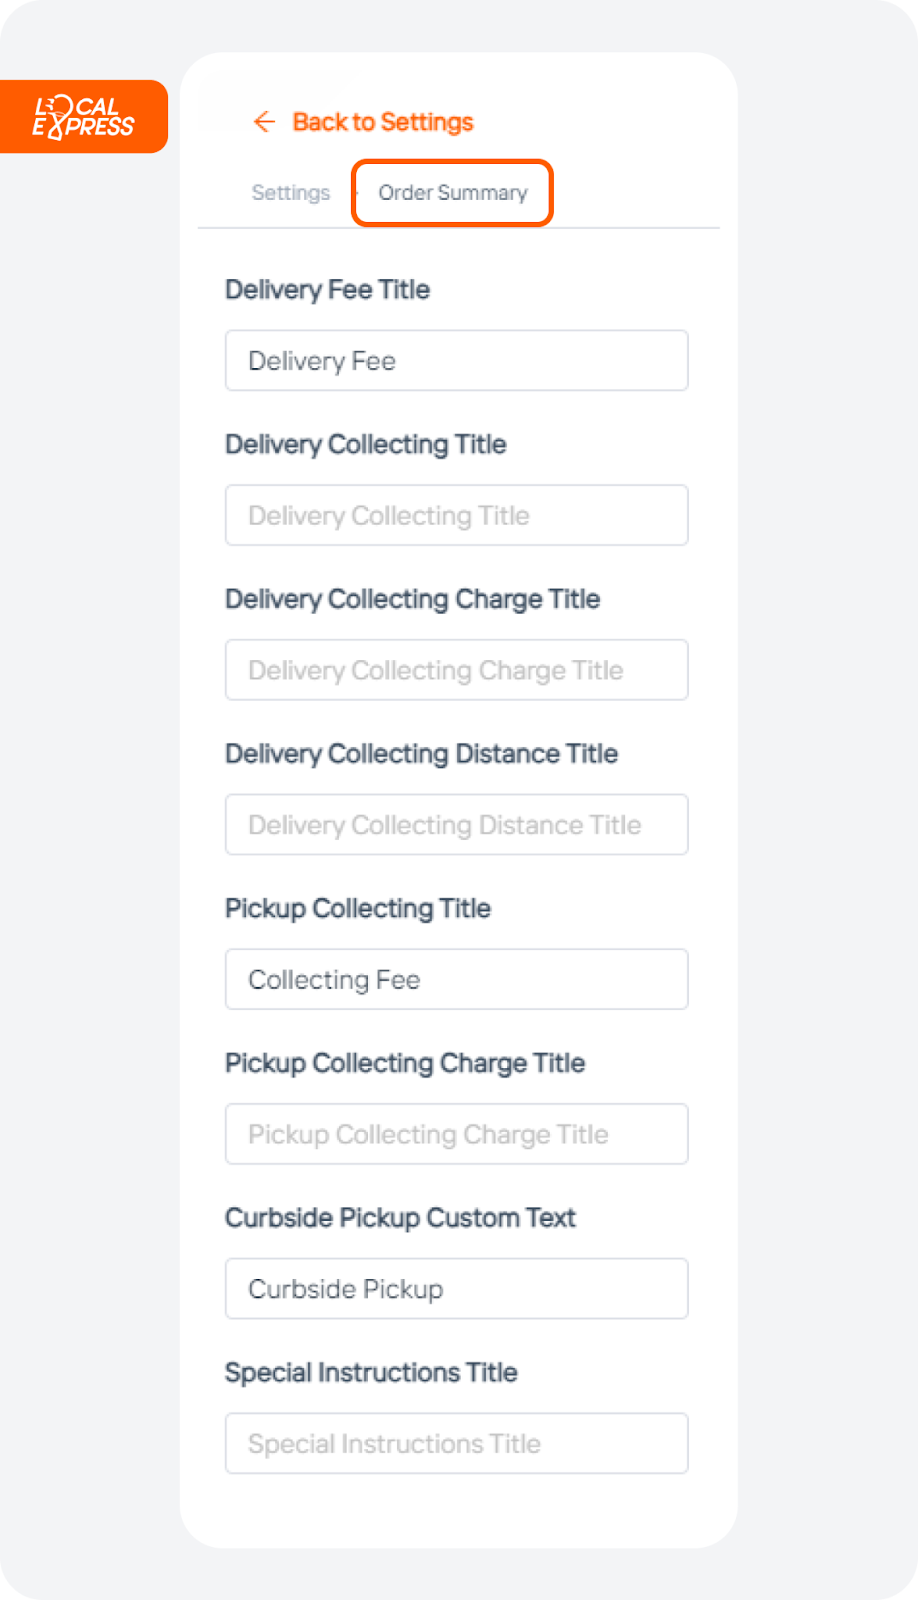Focus the input containing Collecting Fee
Screen dimensions: 918x1600
(457, 979)
